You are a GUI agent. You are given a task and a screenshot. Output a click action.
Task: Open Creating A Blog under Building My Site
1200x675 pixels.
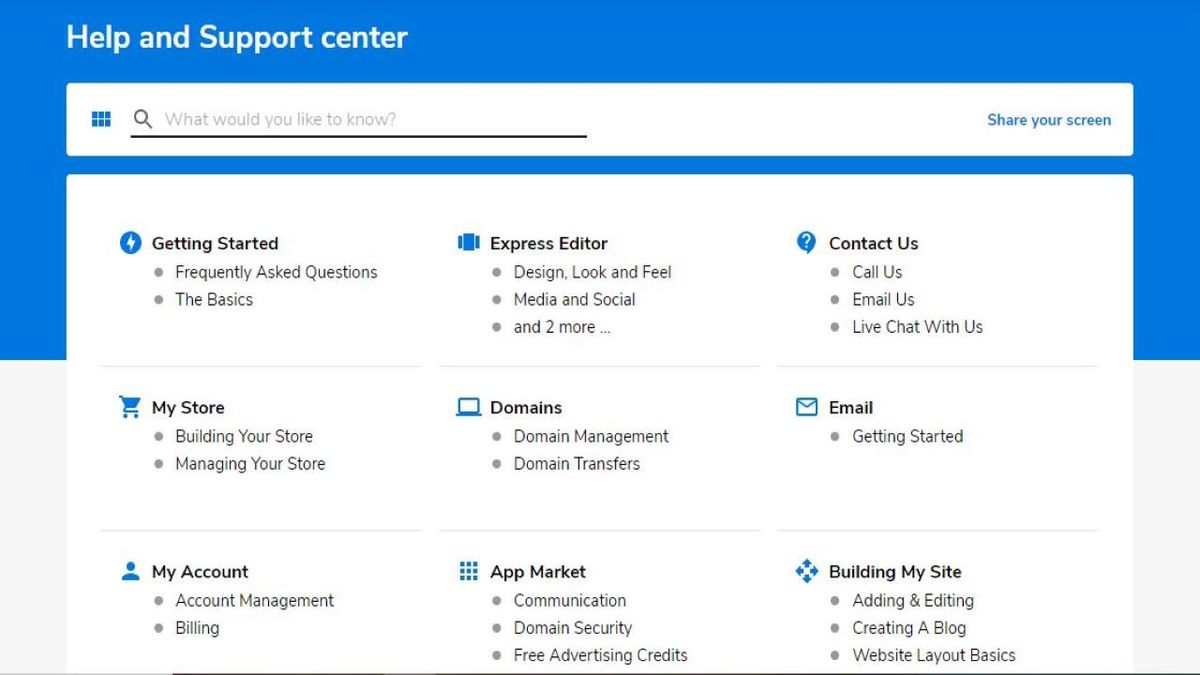(x=908, y=628)
